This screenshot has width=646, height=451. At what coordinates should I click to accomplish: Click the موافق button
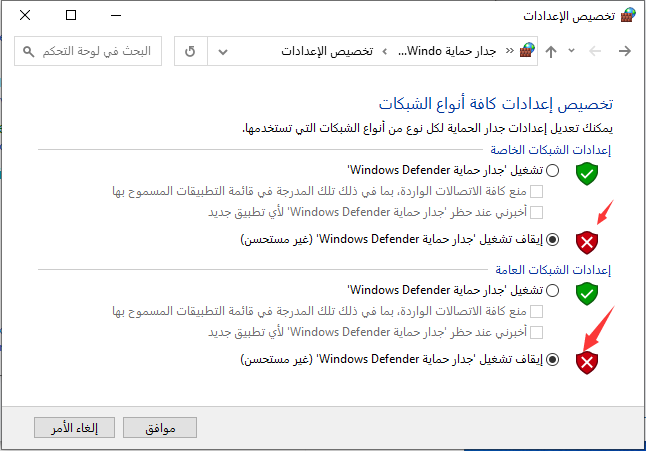tap(160, 428)
